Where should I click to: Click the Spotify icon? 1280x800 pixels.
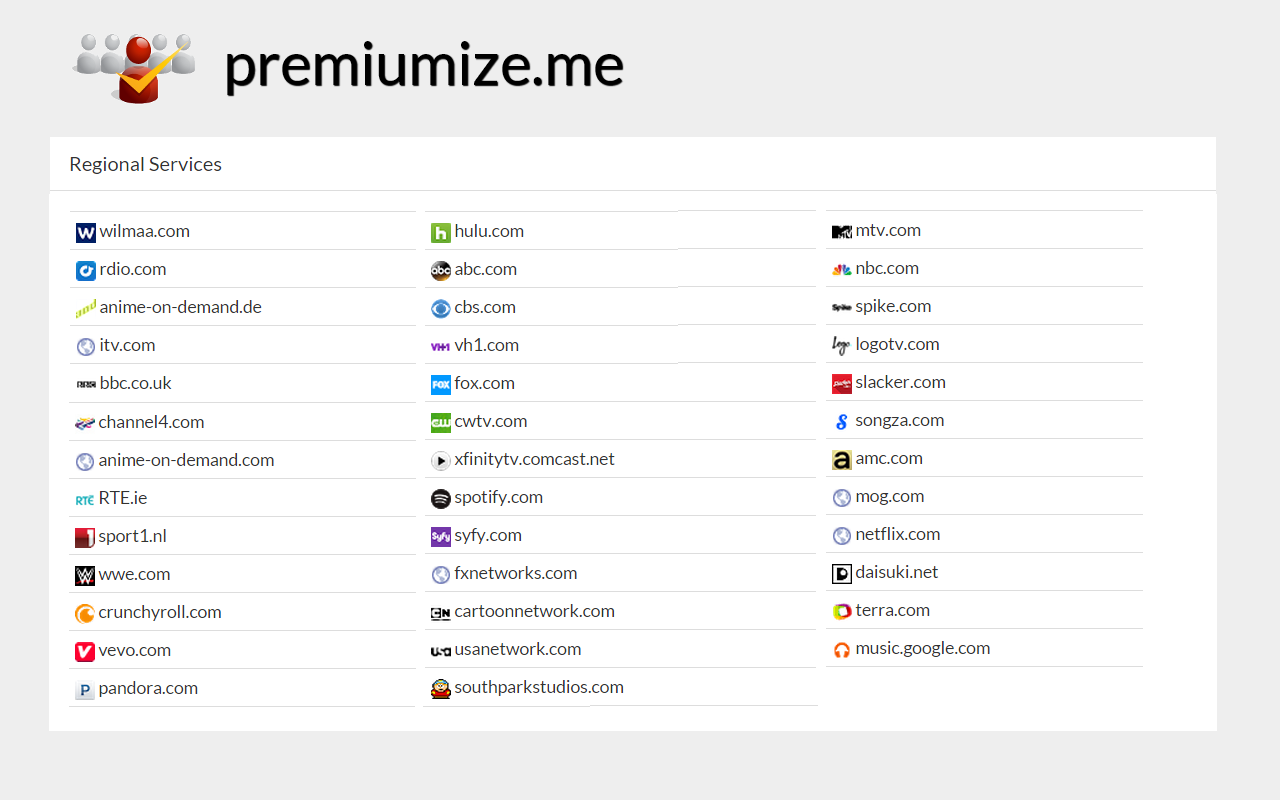click(440, 497)
